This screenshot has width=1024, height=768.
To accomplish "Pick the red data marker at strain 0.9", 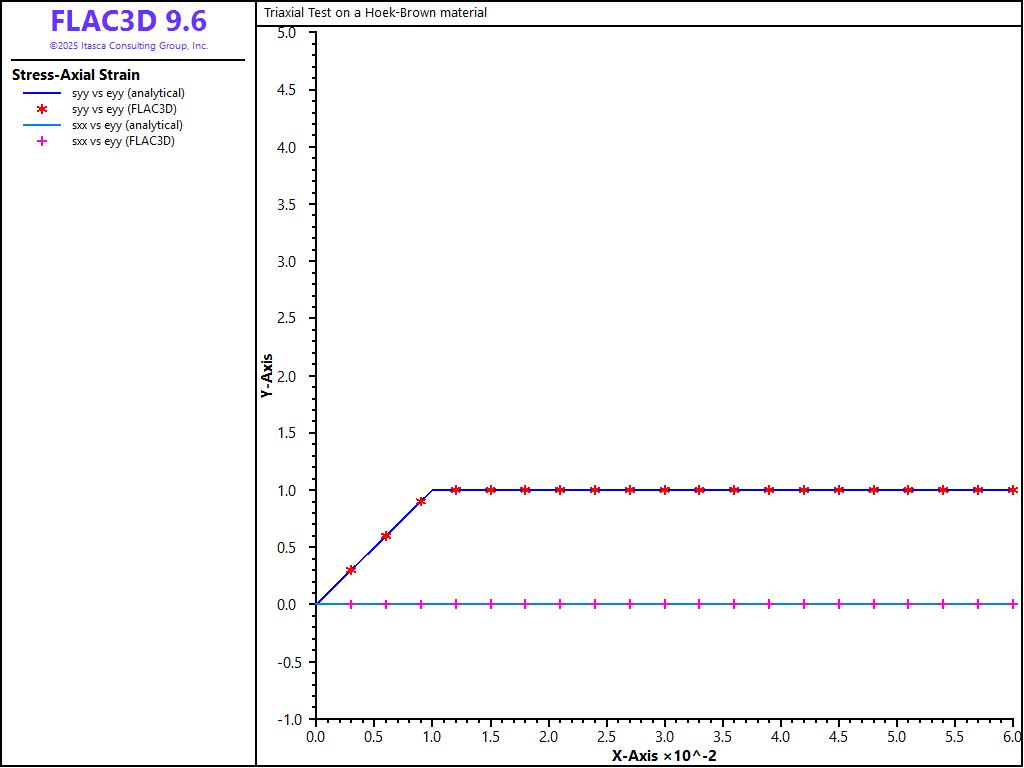I will 421,501.
